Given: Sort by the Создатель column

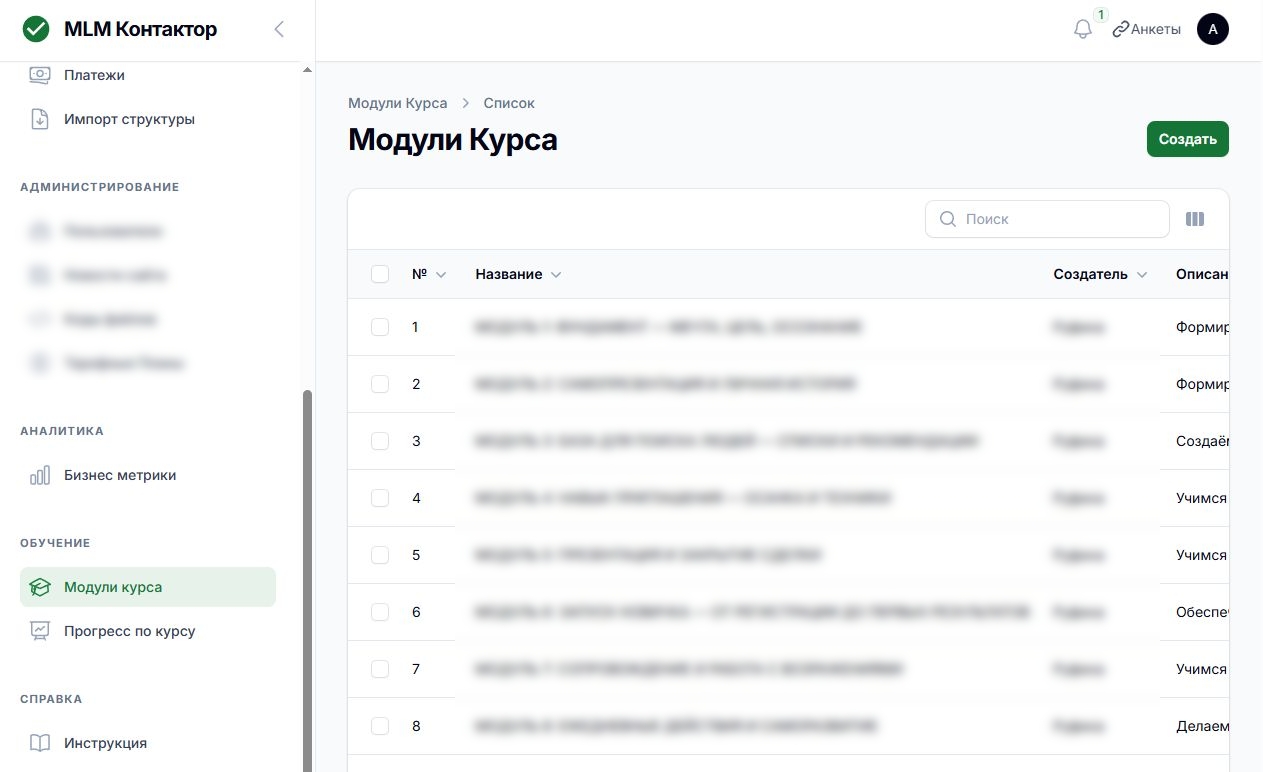Looking at the screenshot, I should [x=1100, y=274].
